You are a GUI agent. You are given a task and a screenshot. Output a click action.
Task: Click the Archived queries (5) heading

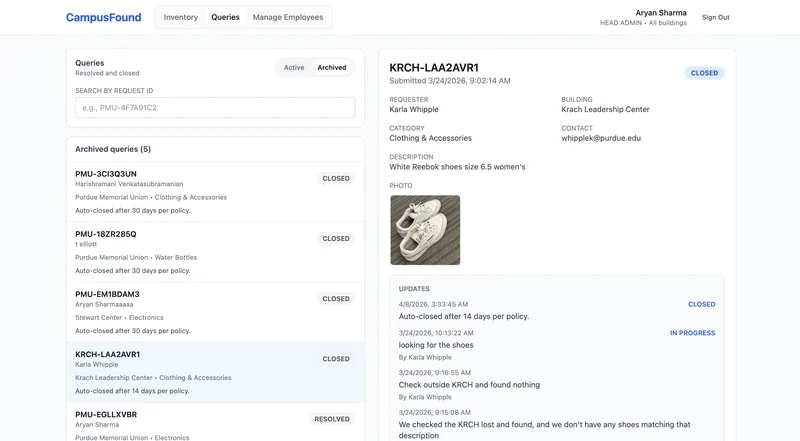[113, 149]
